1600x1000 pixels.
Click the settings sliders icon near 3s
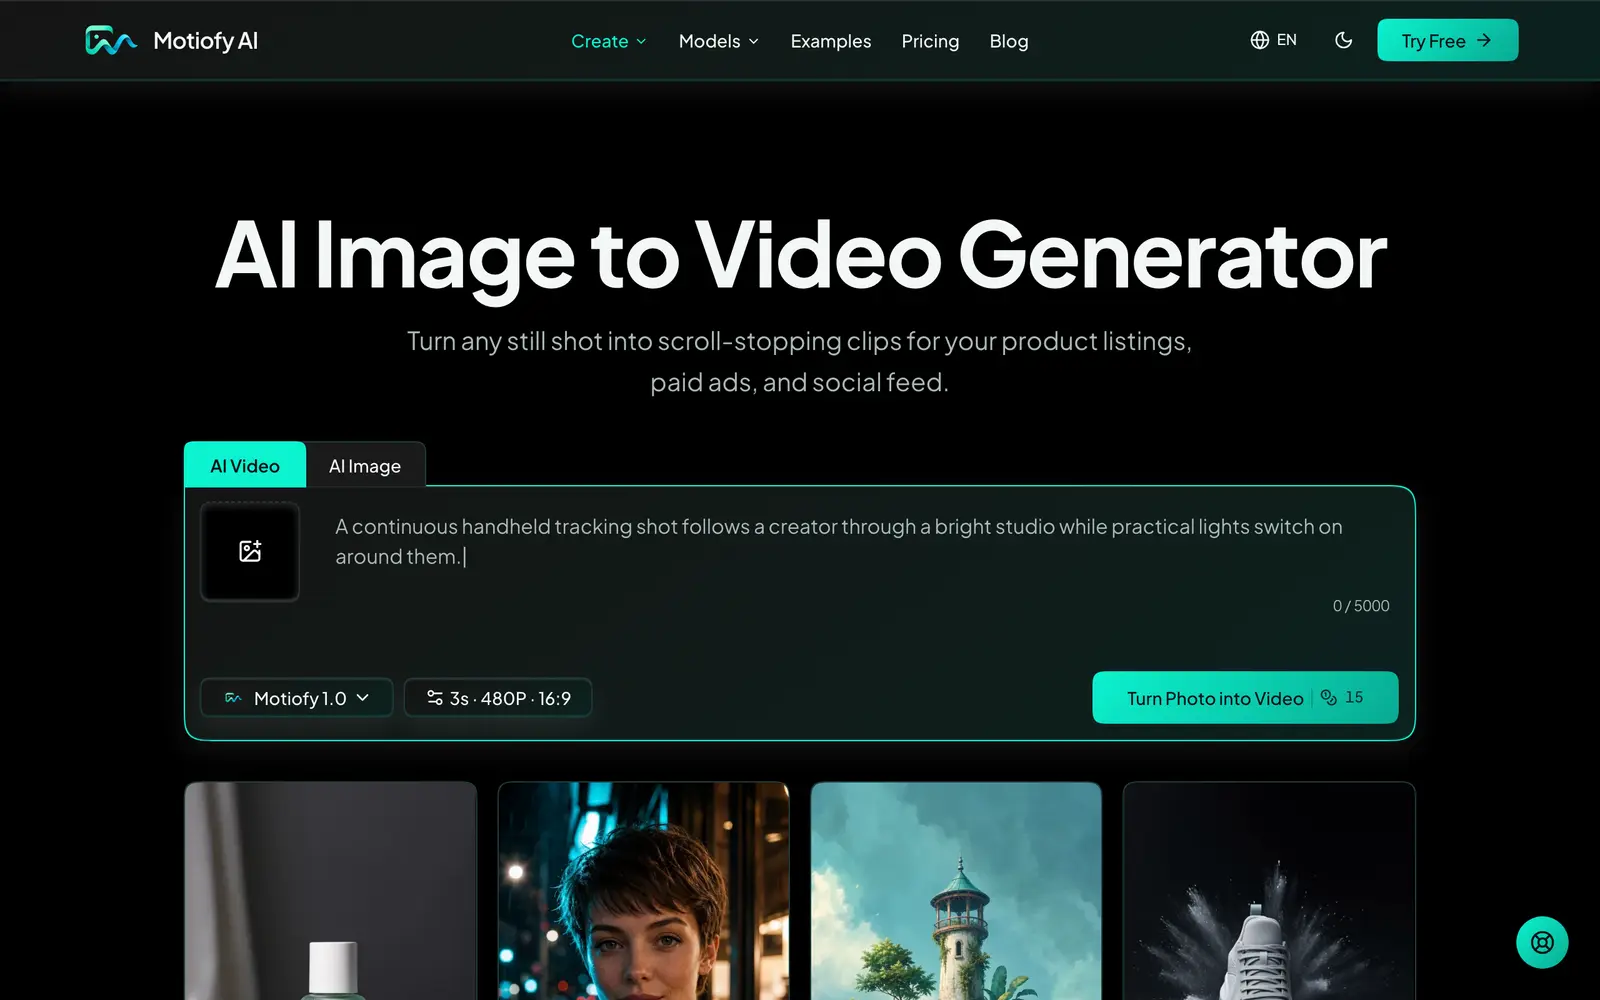click(435, 697)
